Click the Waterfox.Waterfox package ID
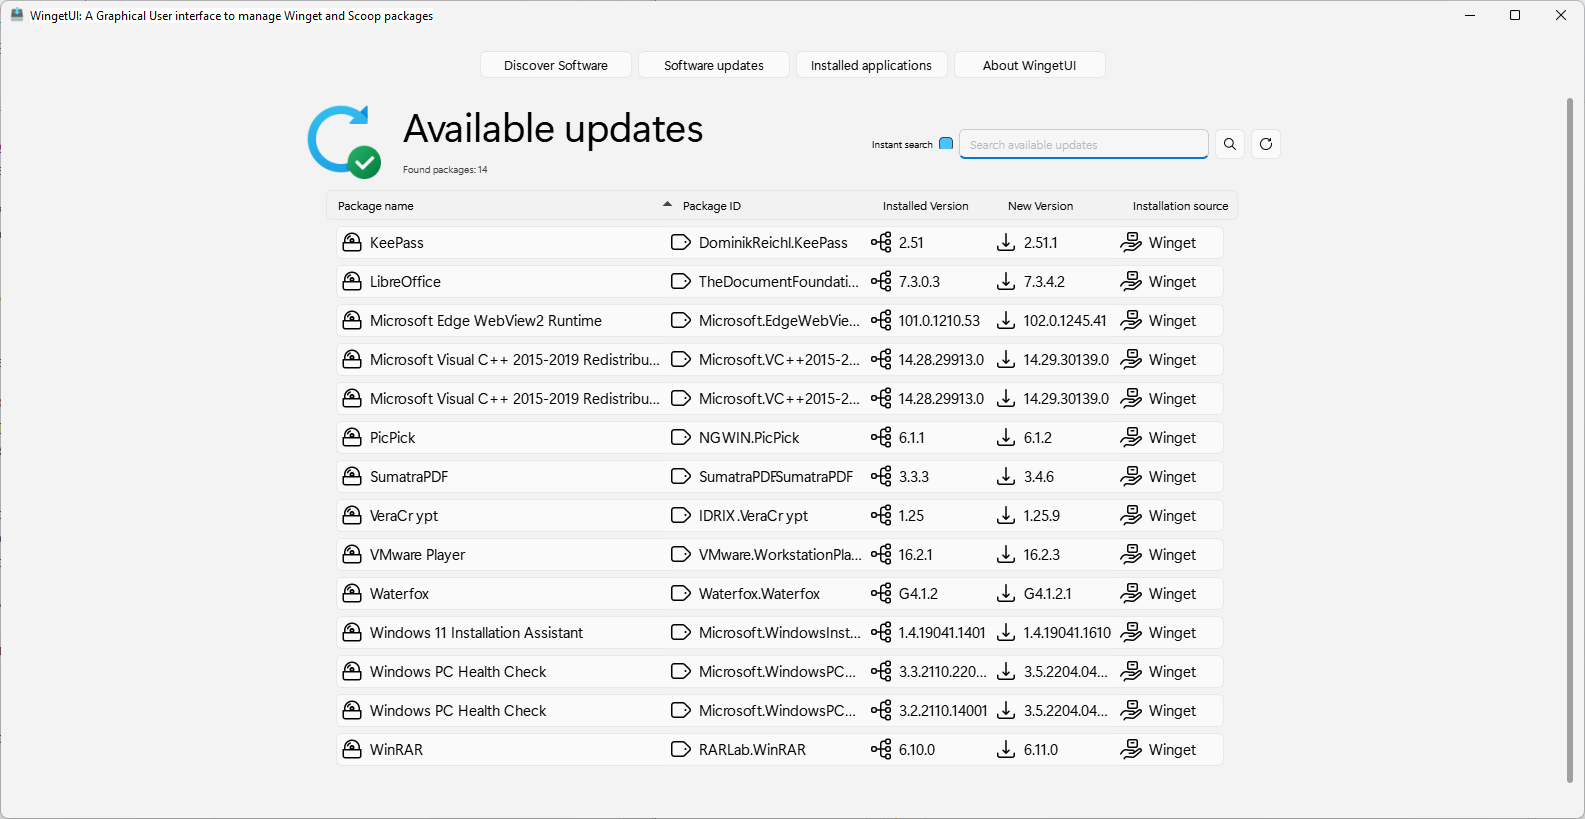Screen dimensions: 1585x819 (x=759, y=594)
